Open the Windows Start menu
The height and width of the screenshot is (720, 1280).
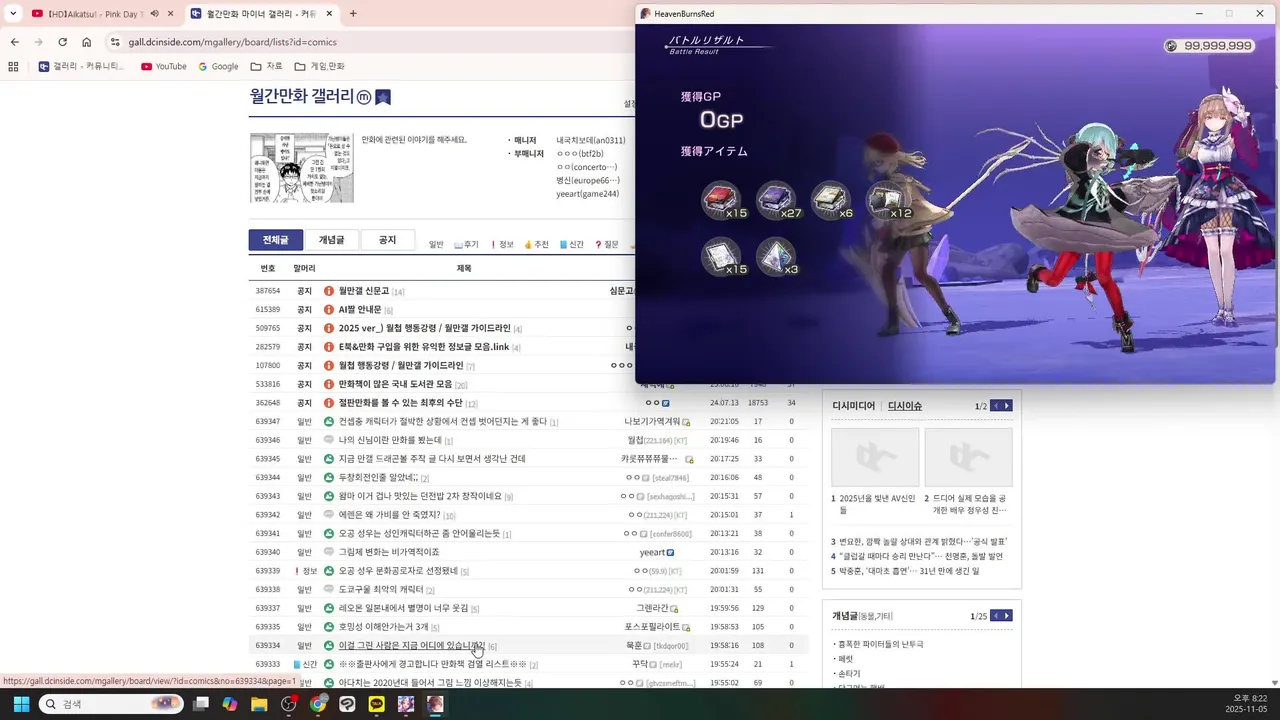(21, 704)
